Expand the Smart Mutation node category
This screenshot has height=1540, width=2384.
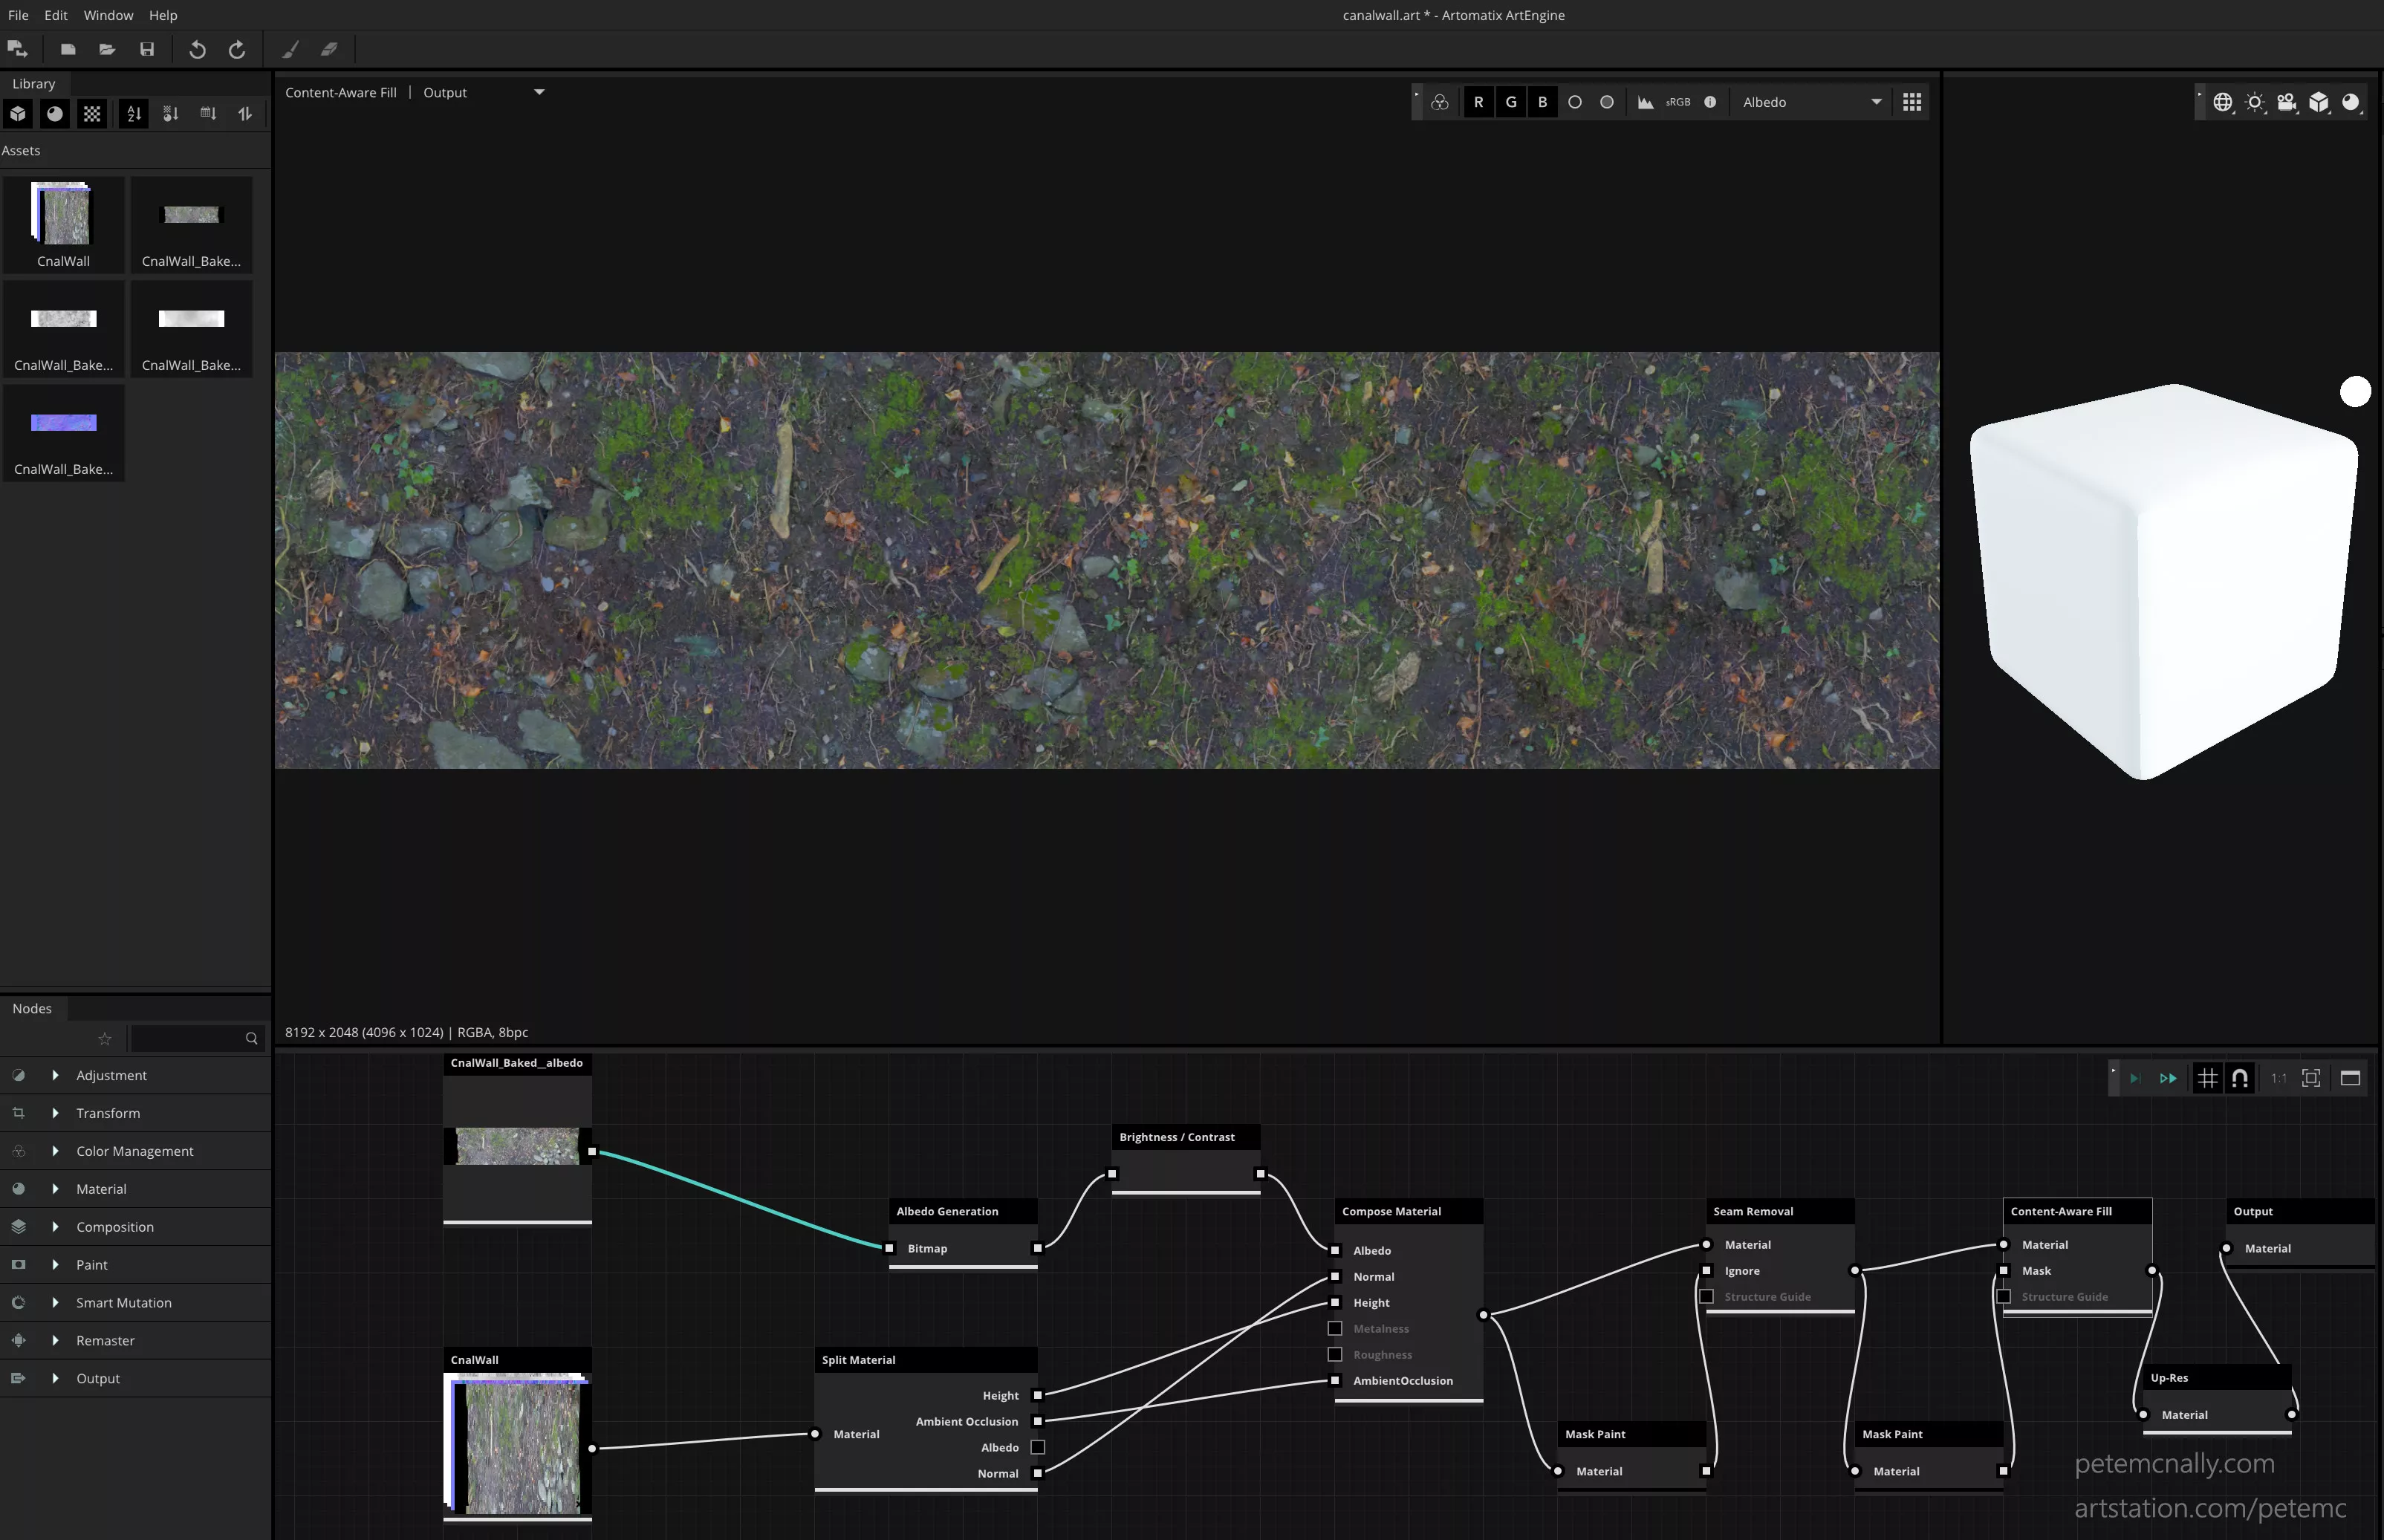coord(55,1302)
